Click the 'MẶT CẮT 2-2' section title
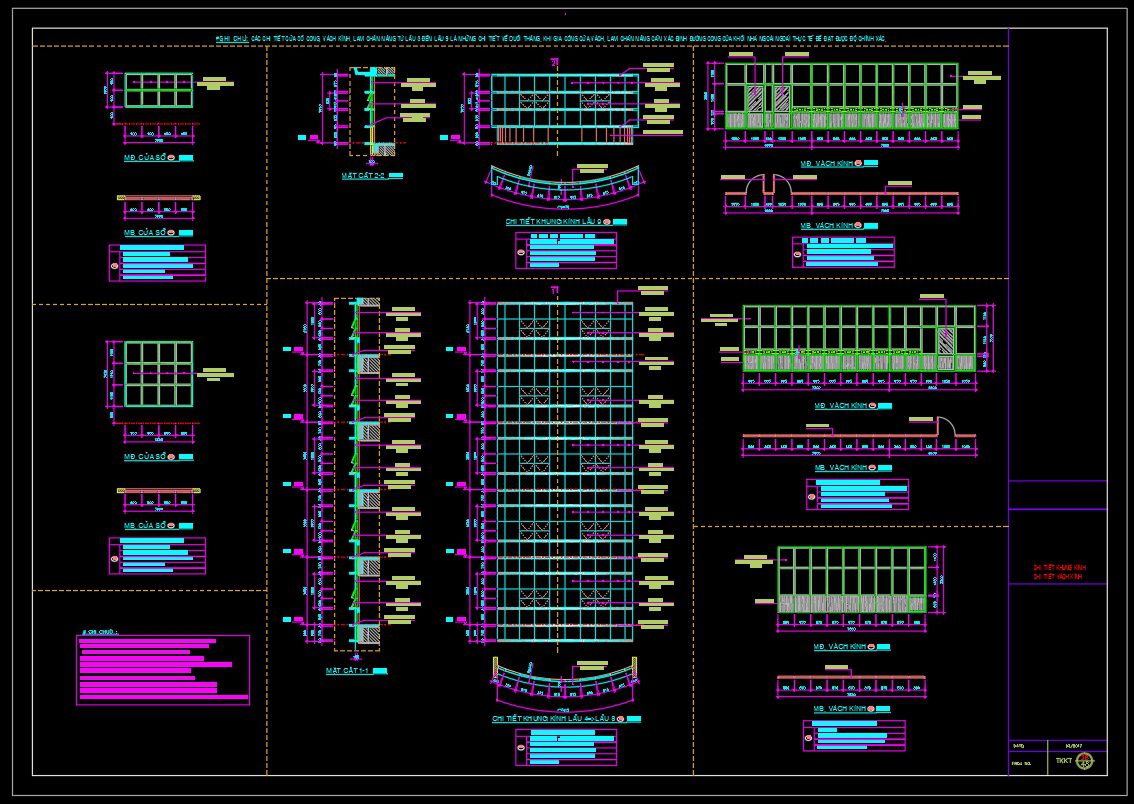 coord(364,176)
